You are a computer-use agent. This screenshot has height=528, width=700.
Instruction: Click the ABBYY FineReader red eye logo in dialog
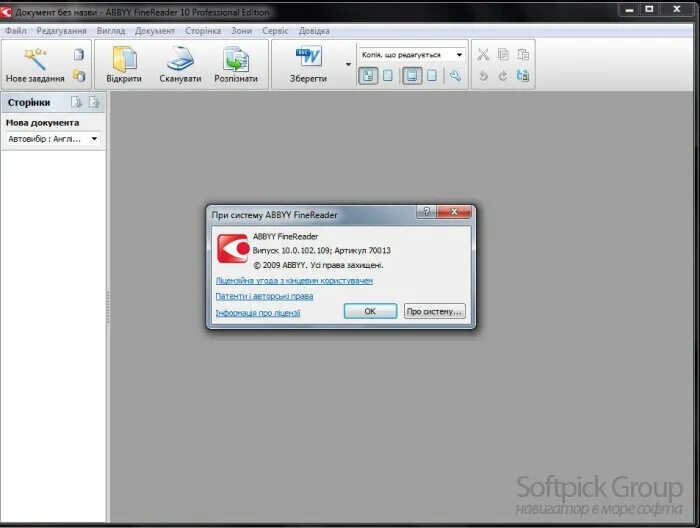233,249
